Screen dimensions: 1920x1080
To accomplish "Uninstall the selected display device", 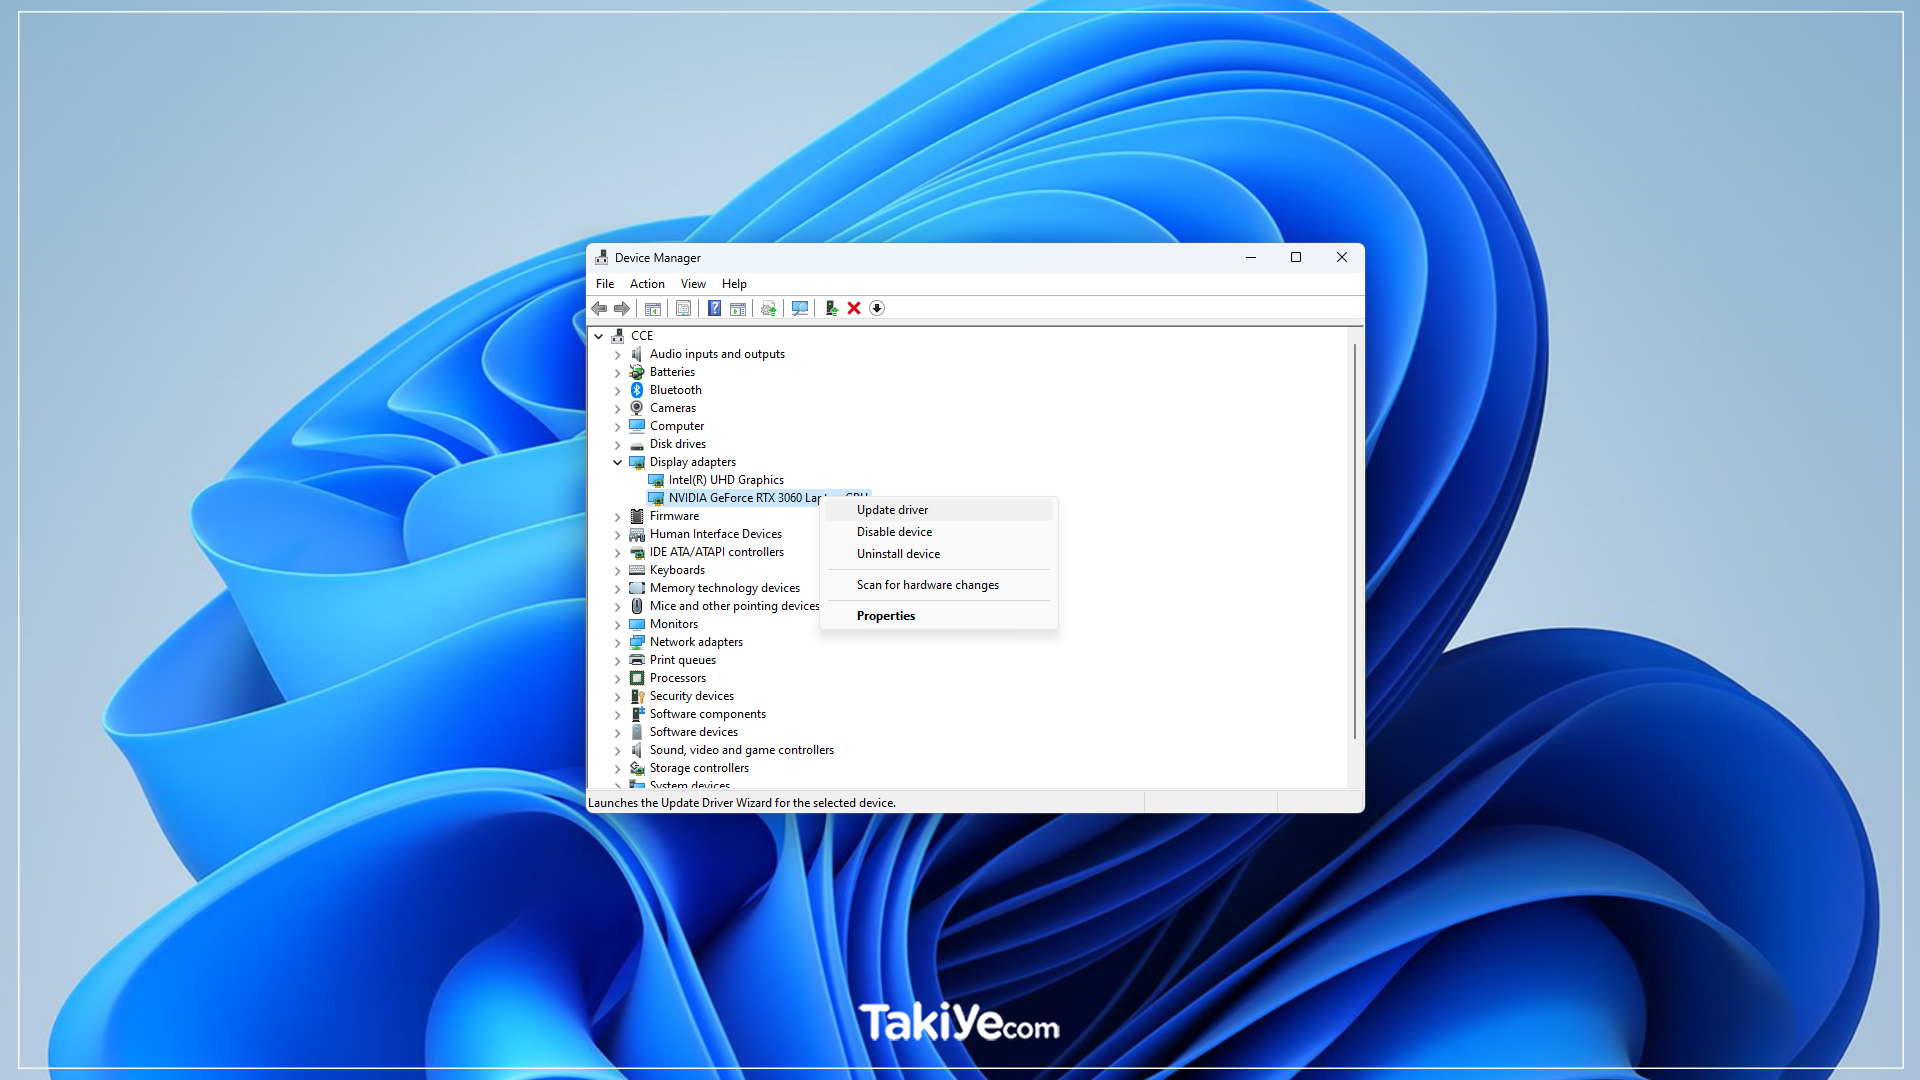I will coord(898,553).
